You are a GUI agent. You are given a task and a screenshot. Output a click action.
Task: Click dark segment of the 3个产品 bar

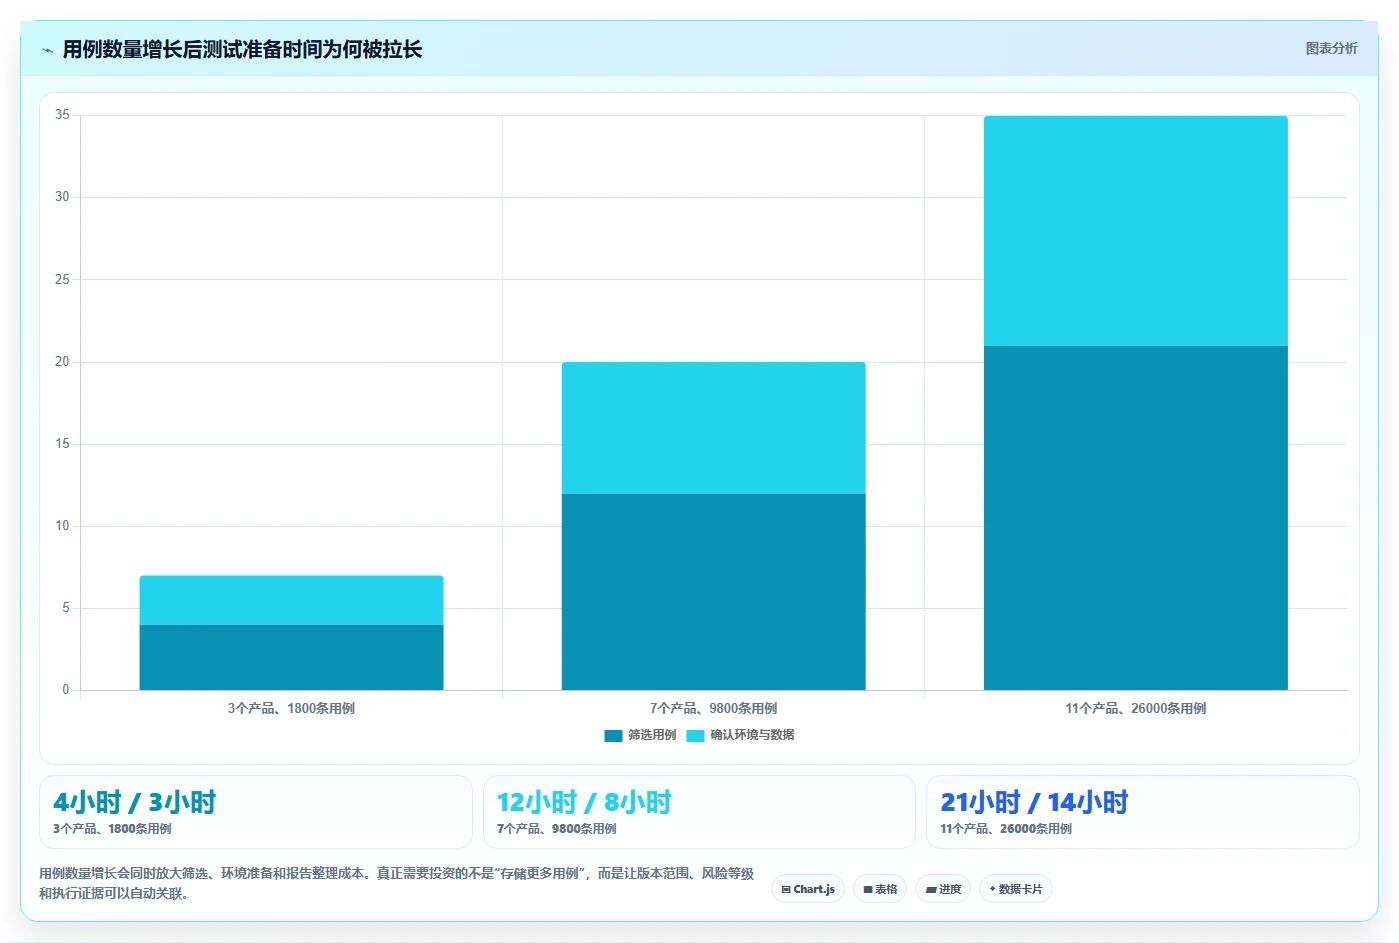291,657
